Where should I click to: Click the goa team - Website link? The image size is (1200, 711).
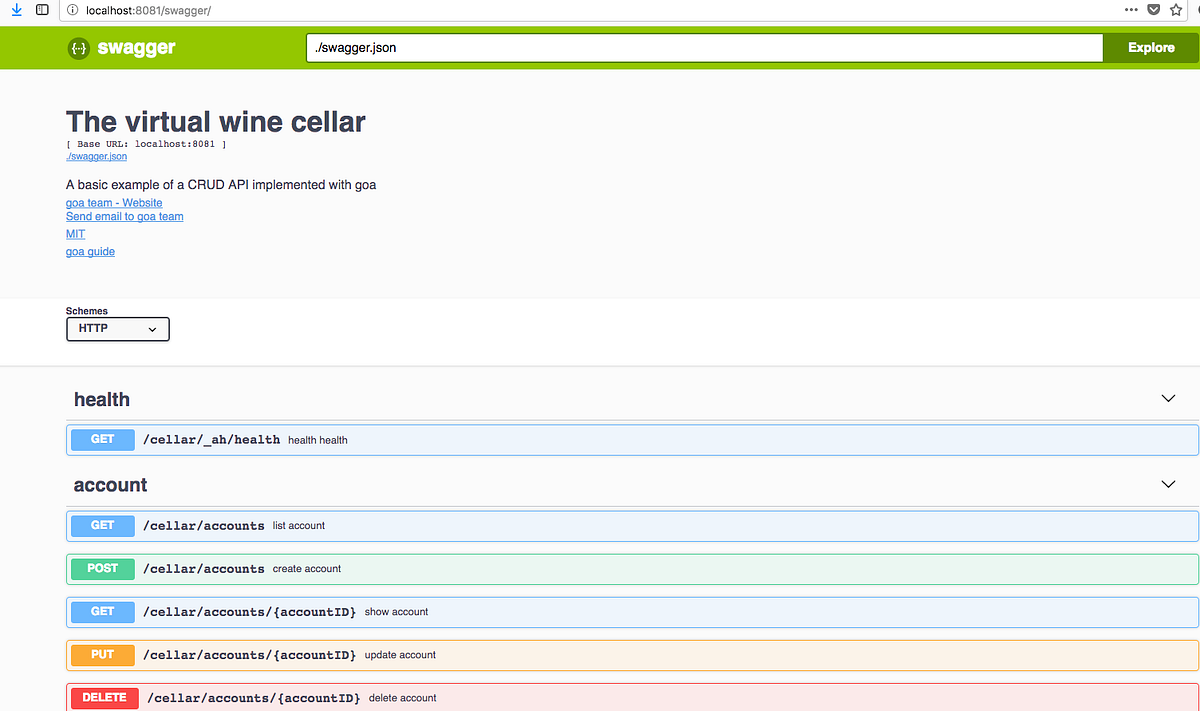tap(114, 202)
